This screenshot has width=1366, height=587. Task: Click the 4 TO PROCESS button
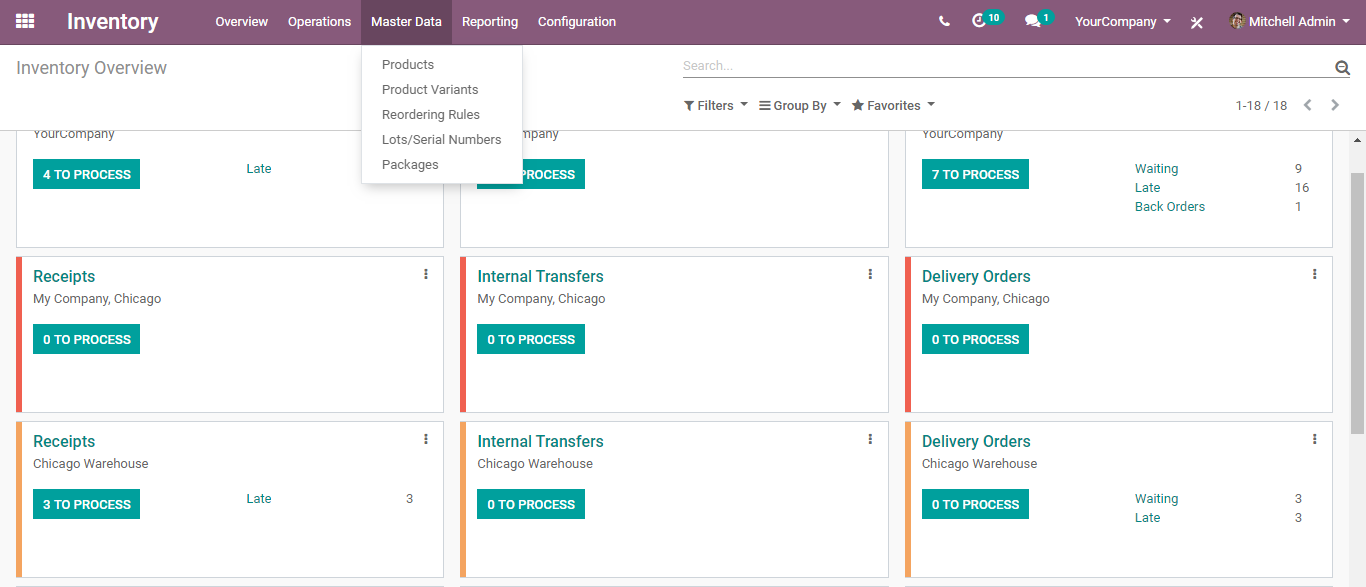point(86,174)
